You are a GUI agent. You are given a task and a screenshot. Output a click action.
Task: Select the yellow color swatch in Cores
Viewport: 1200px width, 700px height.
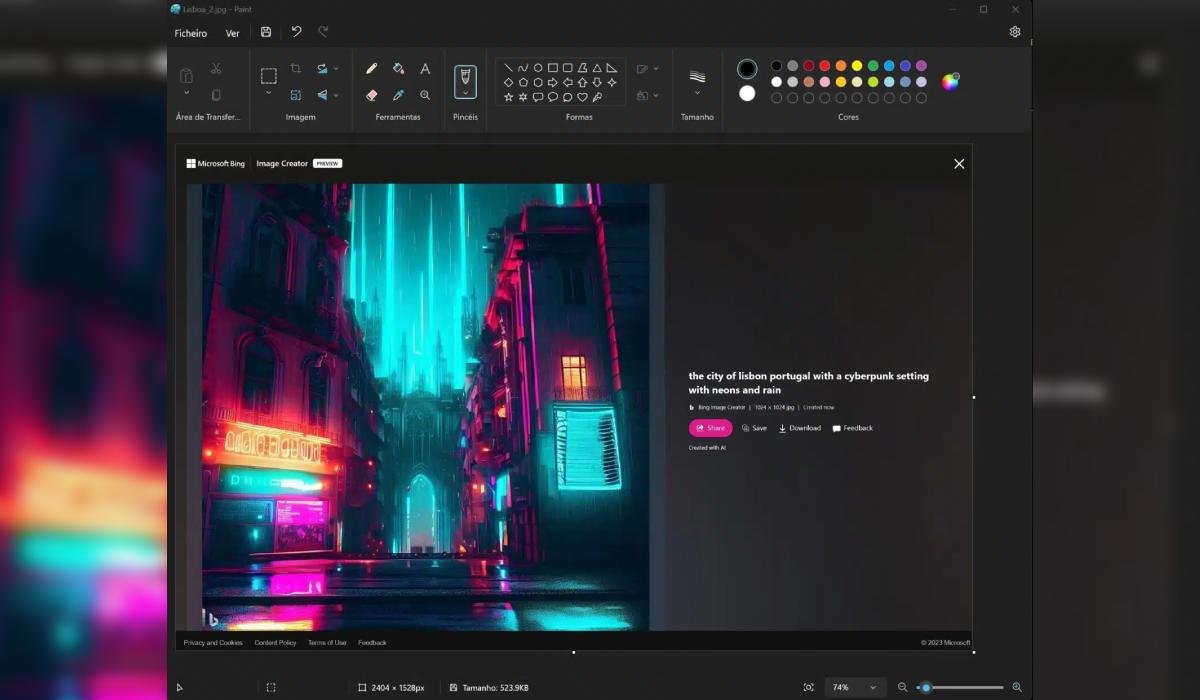[x=857, y=66]
